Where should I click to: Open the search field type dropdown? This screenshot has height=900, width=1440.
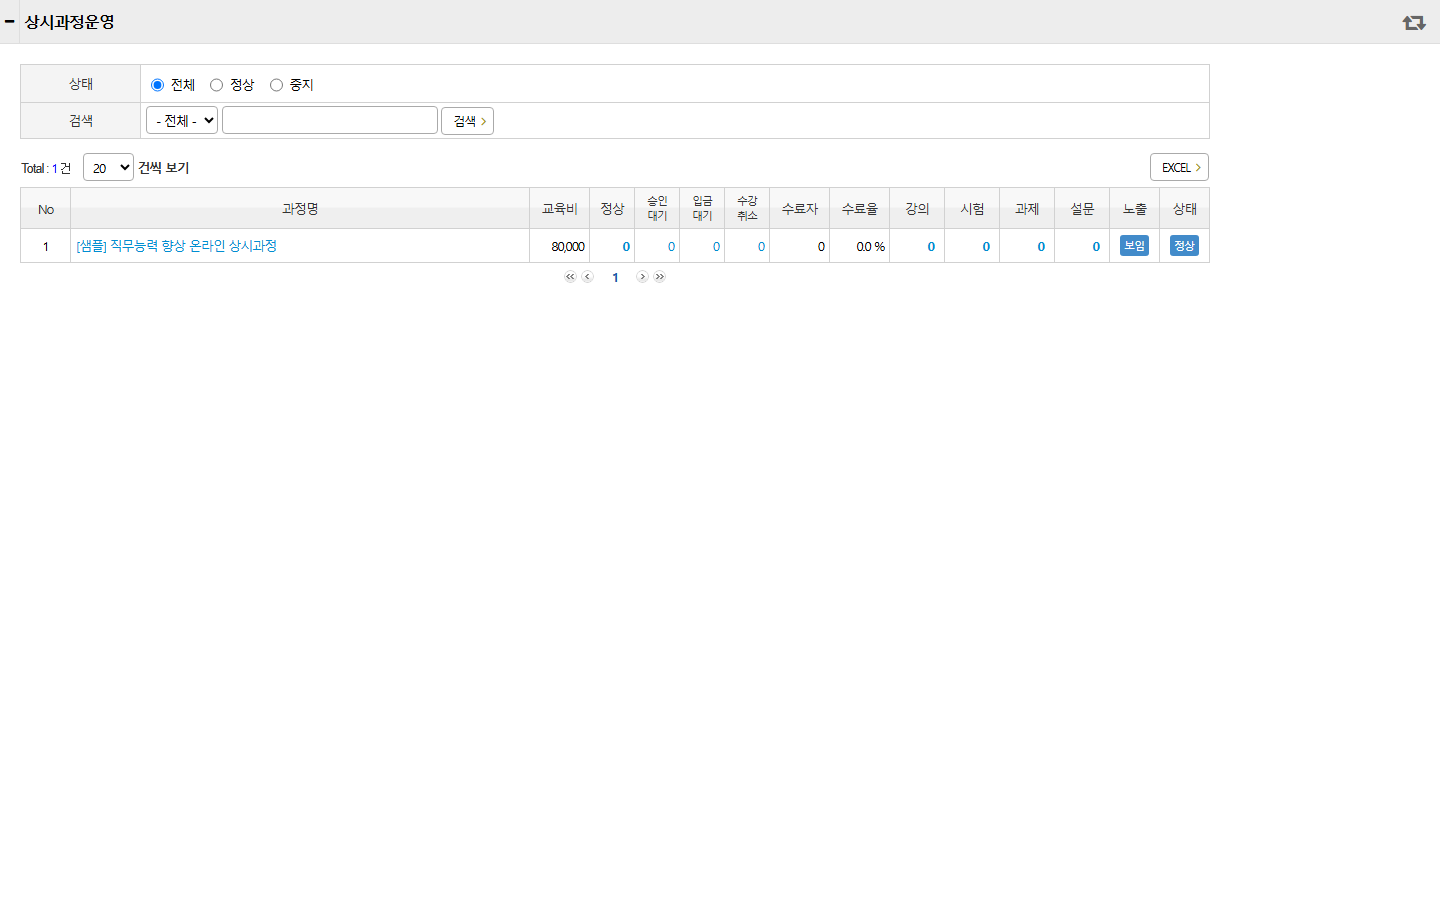click(x=182, y=120)
